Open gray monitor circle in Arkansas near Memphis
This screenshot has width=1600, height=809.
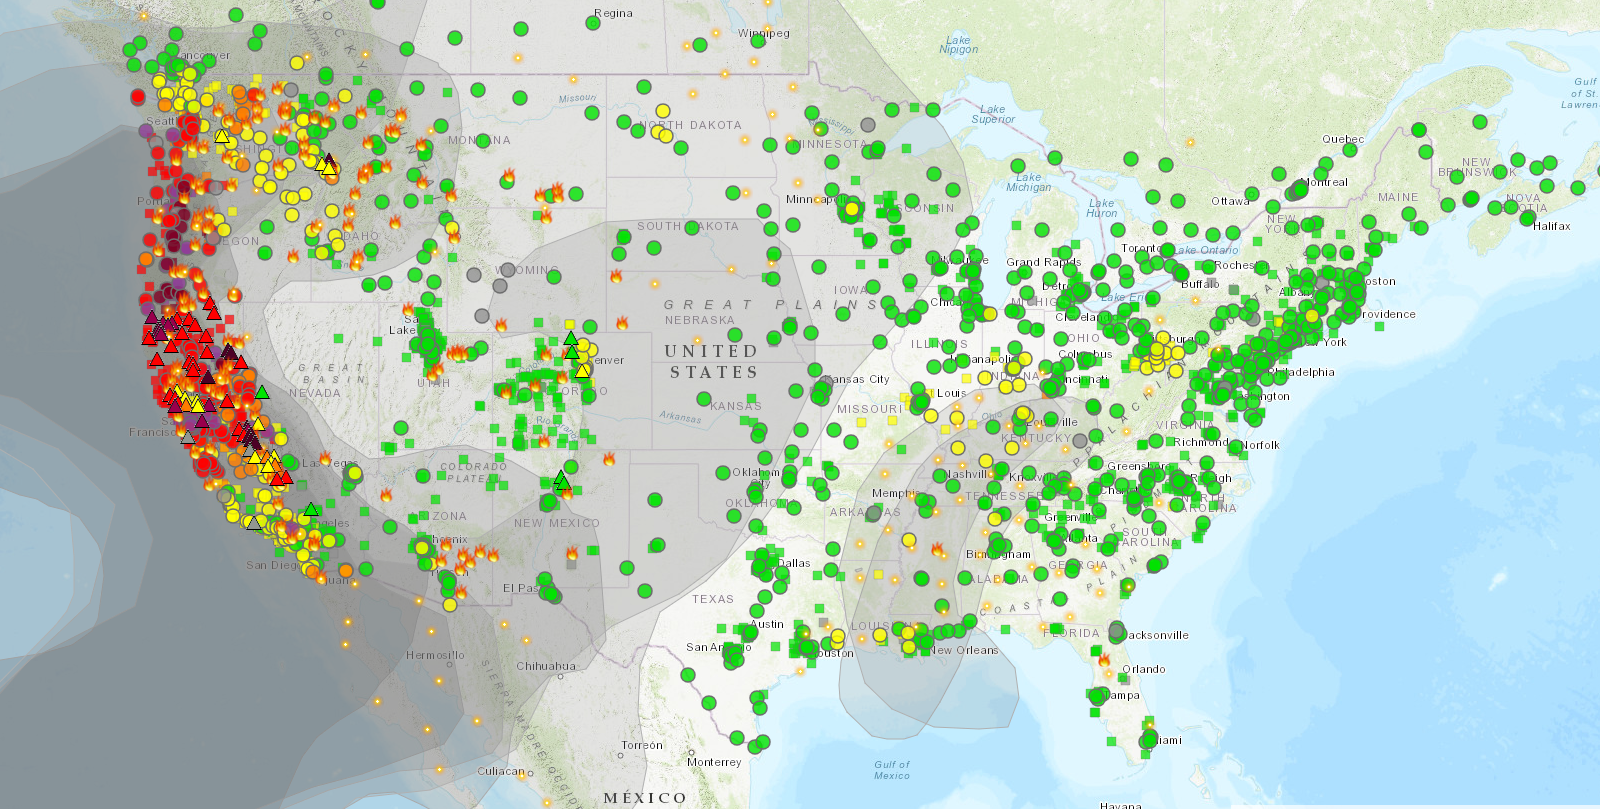(x=873, y=514)
